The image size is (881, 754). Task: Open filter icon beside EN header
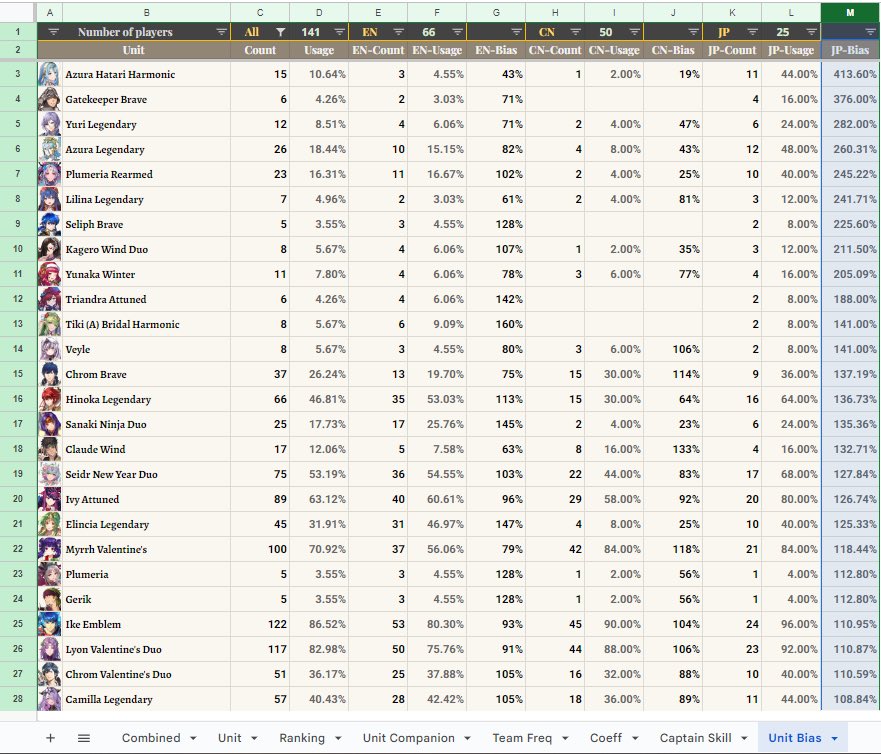398,32
